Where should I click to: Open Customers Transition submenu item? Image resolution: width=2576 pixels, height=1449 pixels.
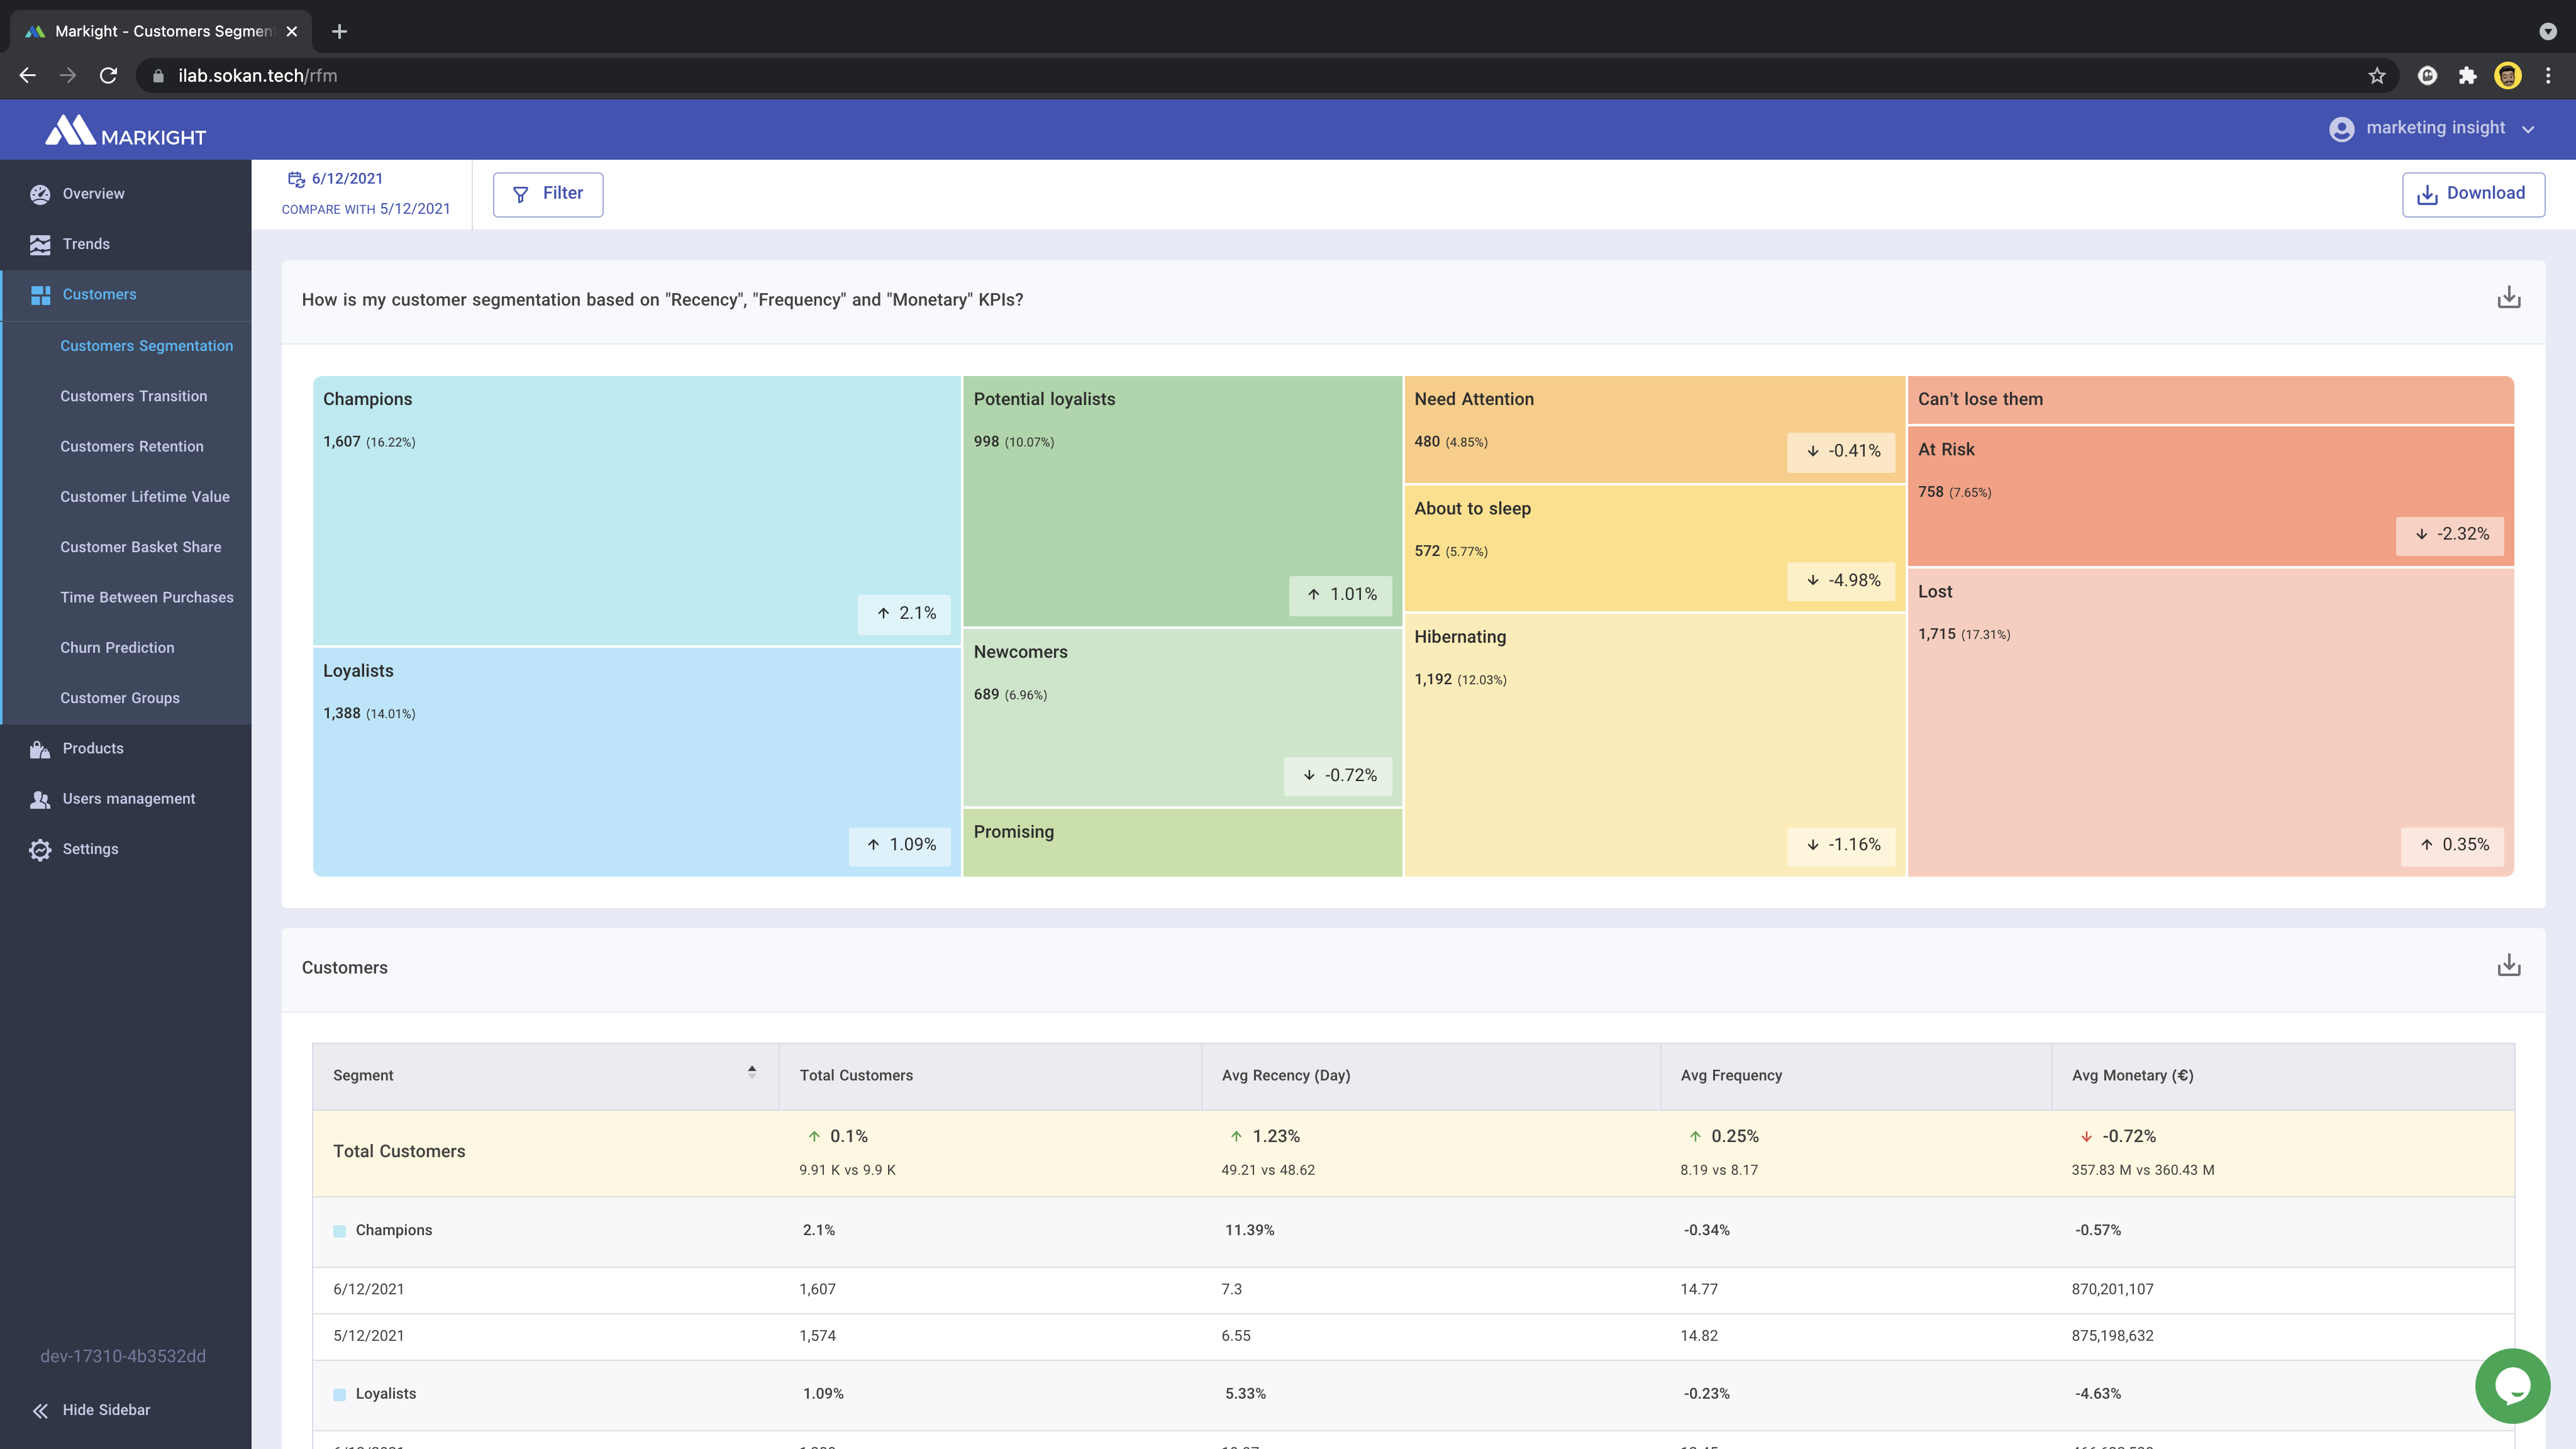coord(134,396)
